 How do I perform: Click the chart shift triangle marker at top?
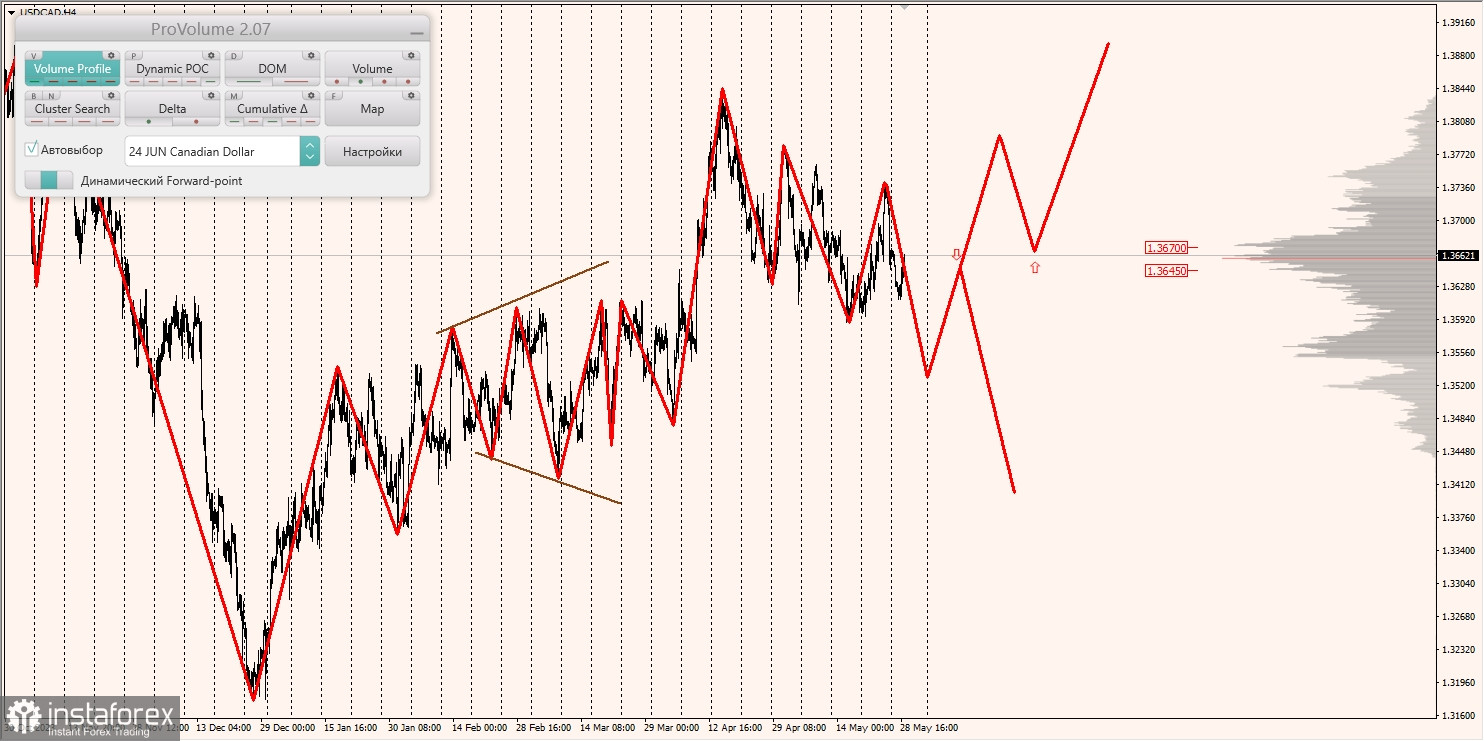(905, 6)
